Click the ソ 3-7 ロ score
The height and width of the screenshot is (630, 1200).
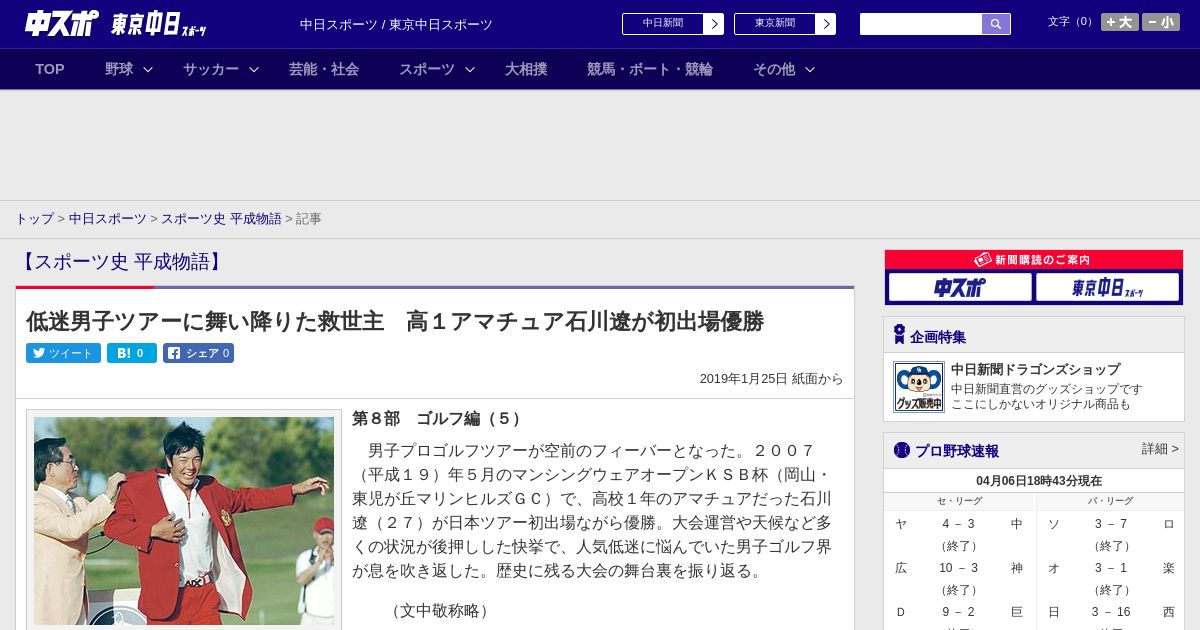coord(1111,524)
